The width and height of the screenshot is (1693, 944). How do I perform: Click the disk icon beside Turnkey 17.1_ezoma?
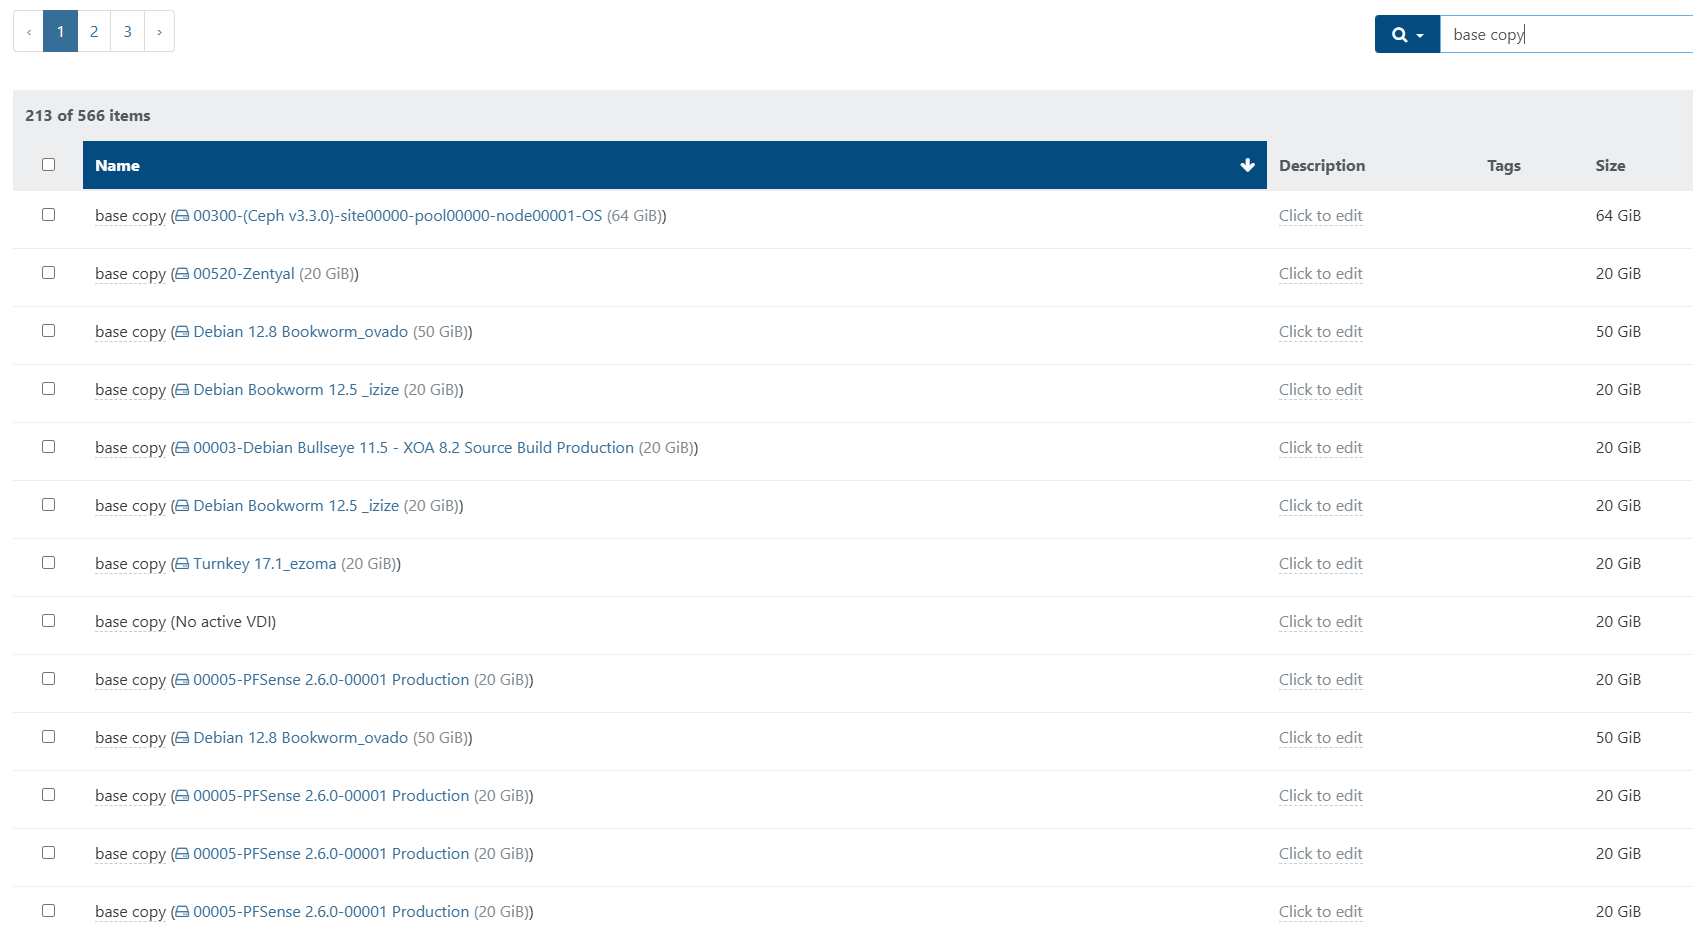coord(182,564)
